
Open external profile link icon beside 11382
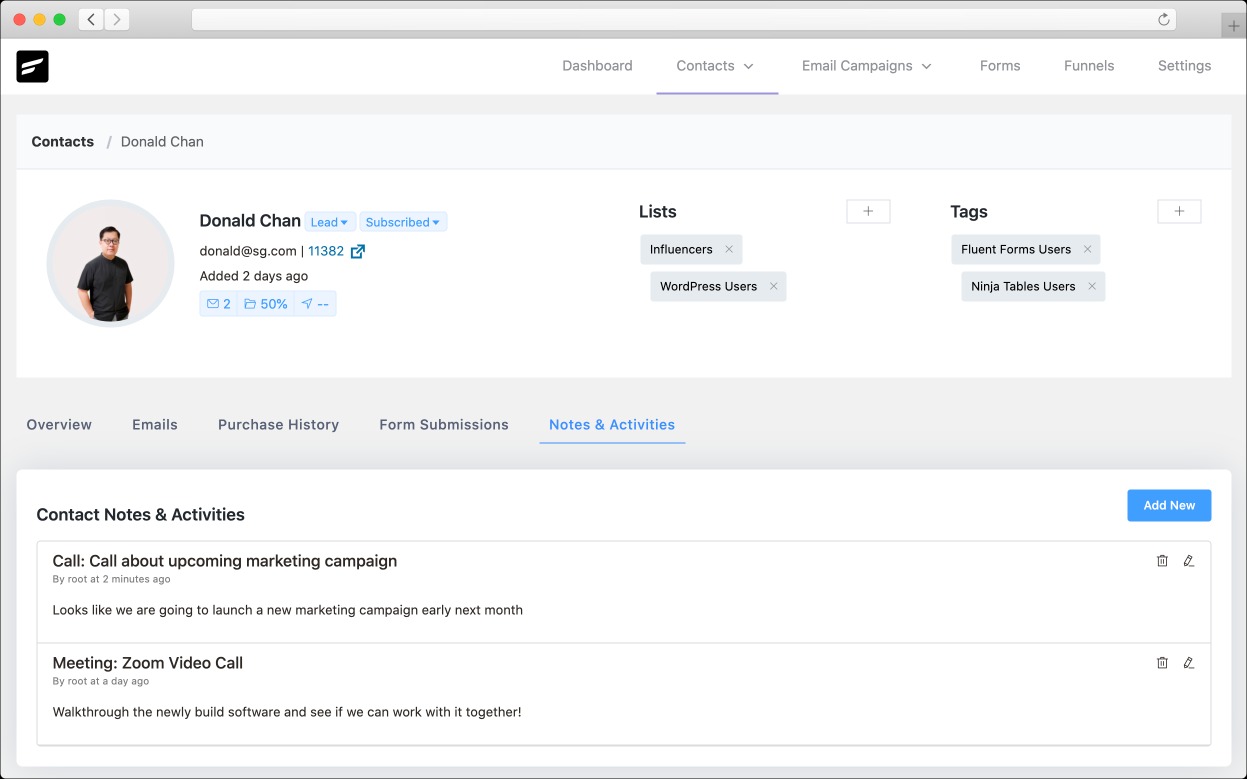[357, 251]
